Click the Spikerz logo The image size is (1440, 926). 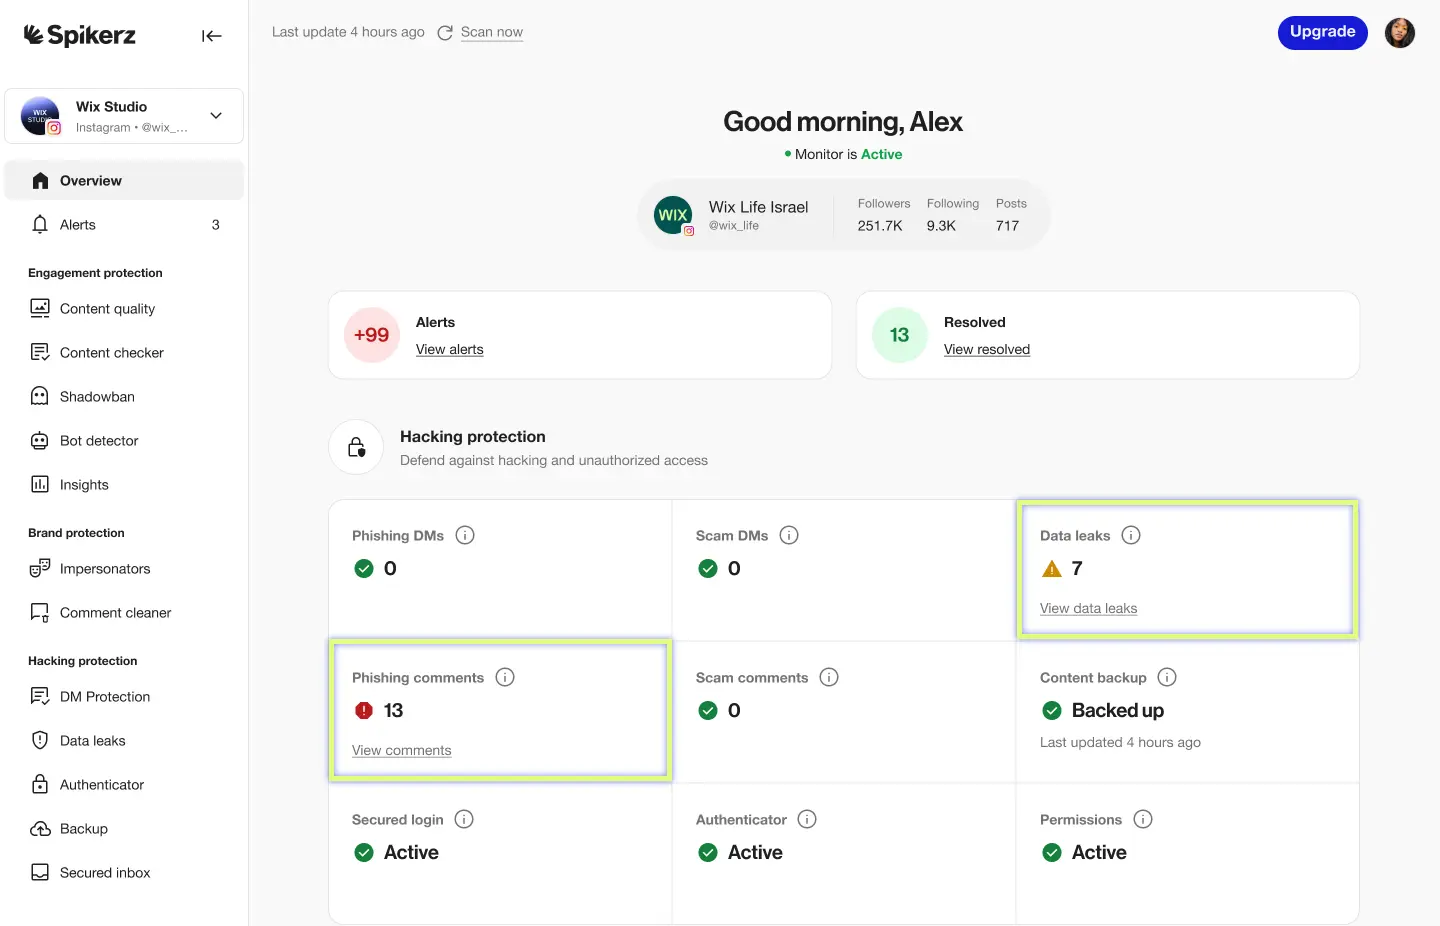point(79,33)
